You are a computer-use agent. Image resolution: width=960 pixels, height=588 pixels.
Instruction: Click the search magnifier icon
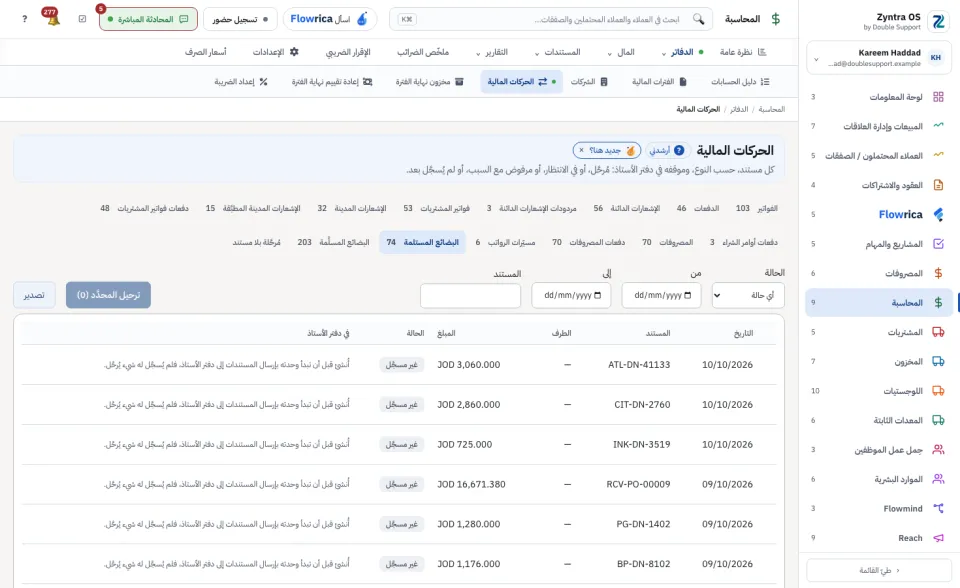point(698,19)
